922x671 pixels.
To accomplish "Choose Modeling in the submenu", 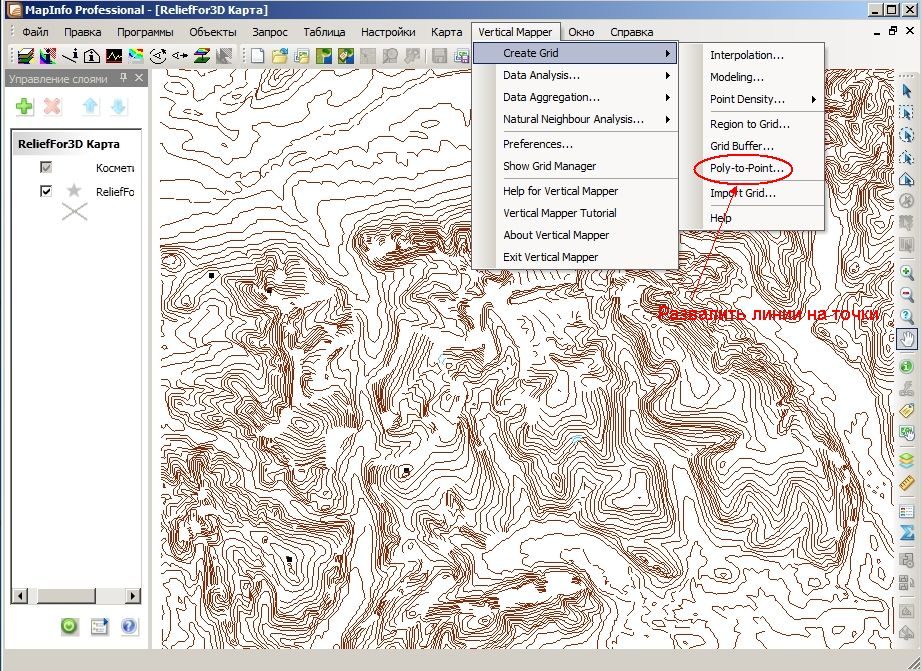I will (737, 77).
